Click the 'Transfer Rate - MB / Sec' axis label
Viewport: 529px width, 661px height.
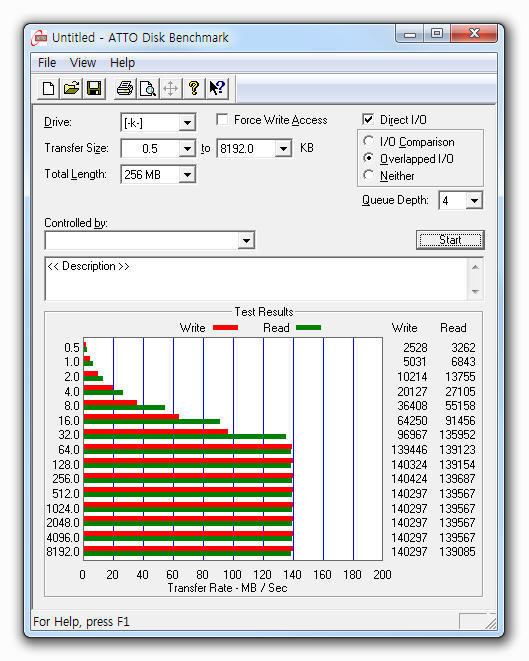point(227,588)
